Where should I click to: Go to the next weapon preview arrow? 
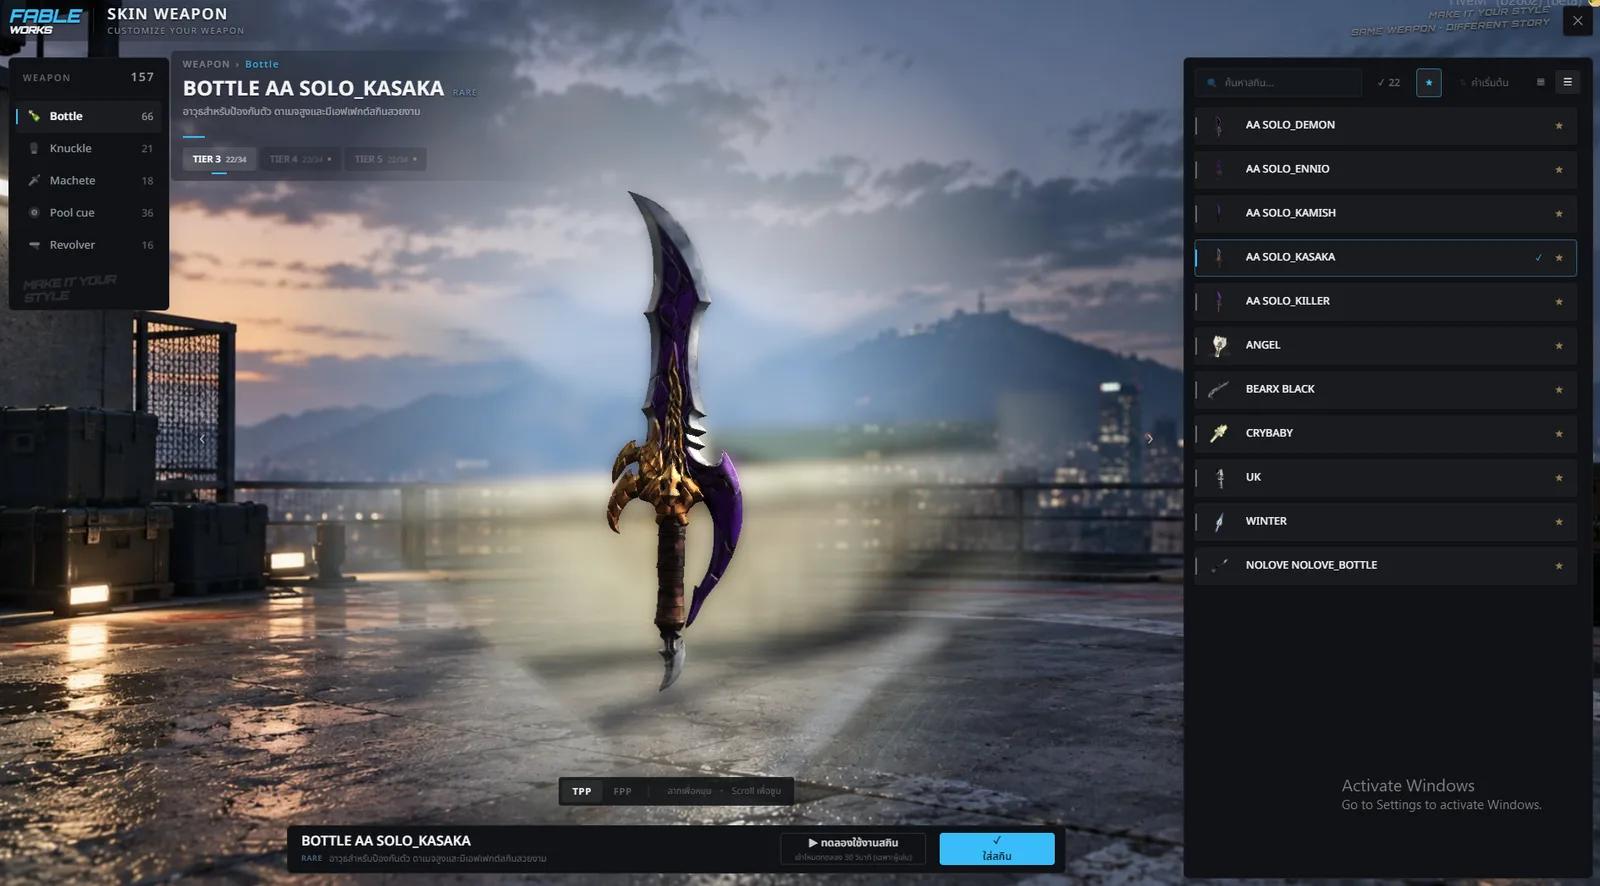pyautogui.click(x=1149, y=439)
